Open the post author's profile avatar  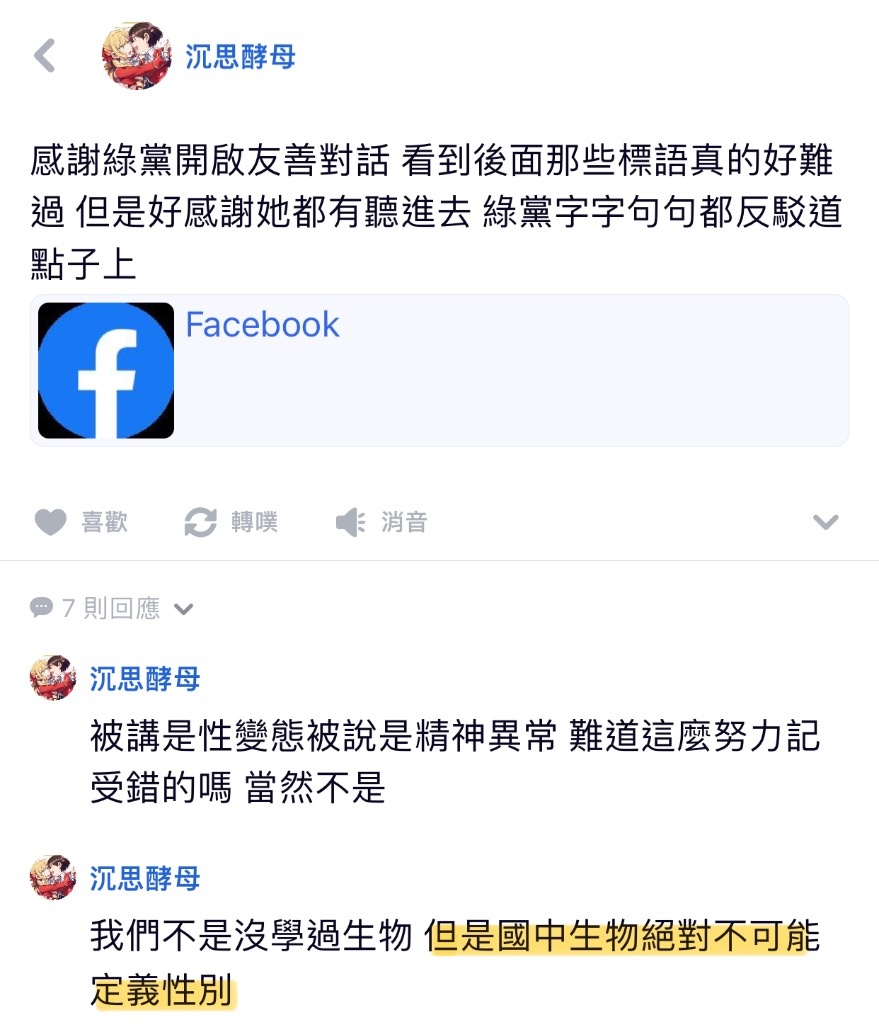[x=136, y=56]
